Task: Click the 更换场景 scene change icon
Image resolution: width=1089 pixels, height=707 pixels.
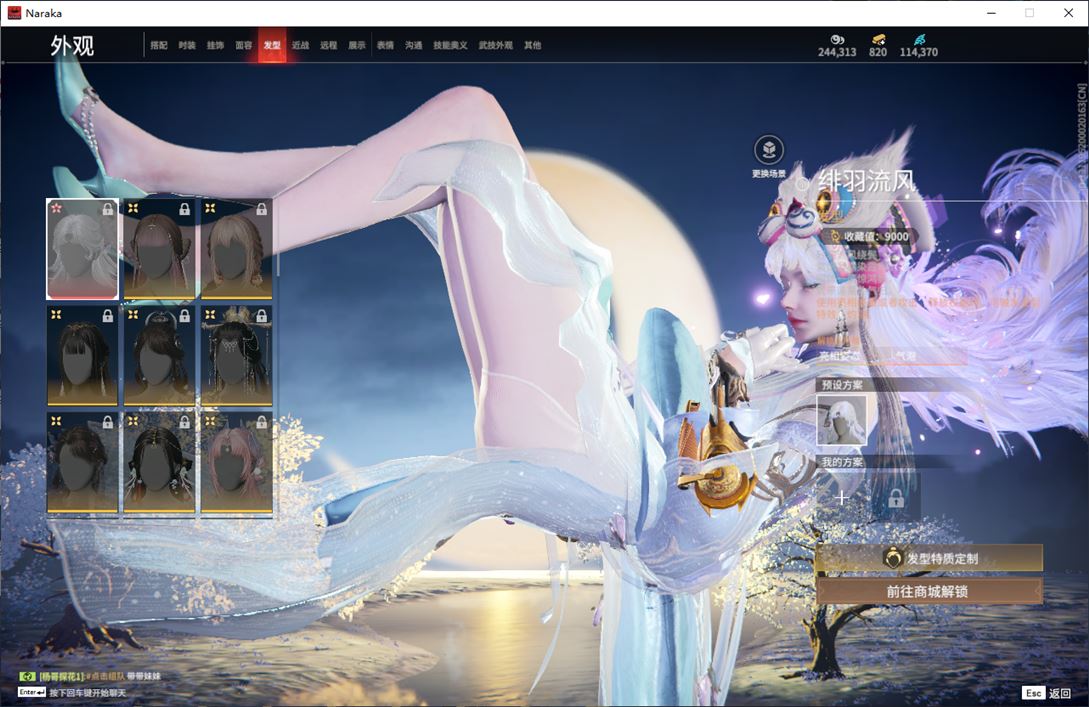Action: click(x=769, y=150)
